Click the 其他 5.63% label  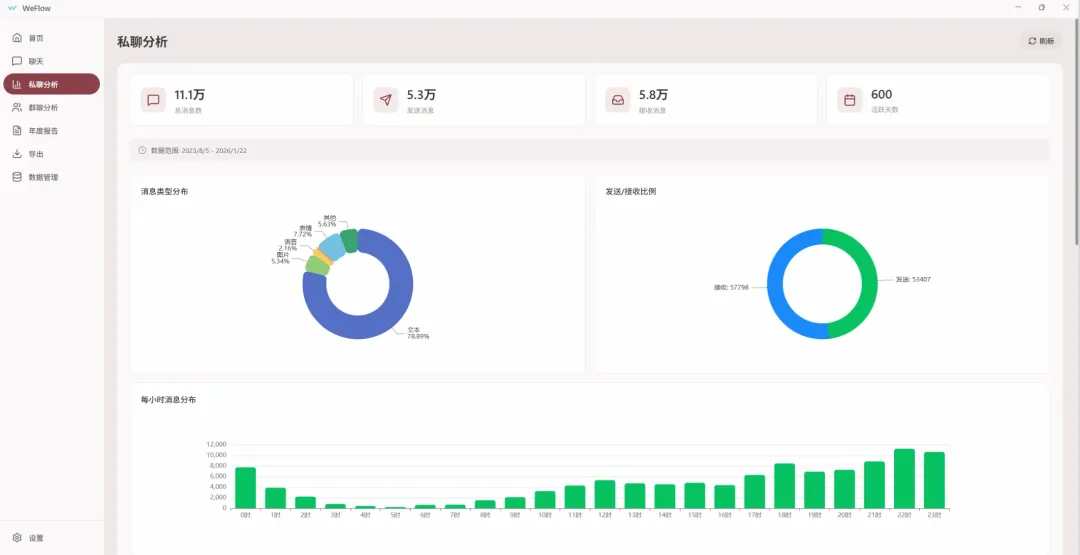click(x=327, y=221)
